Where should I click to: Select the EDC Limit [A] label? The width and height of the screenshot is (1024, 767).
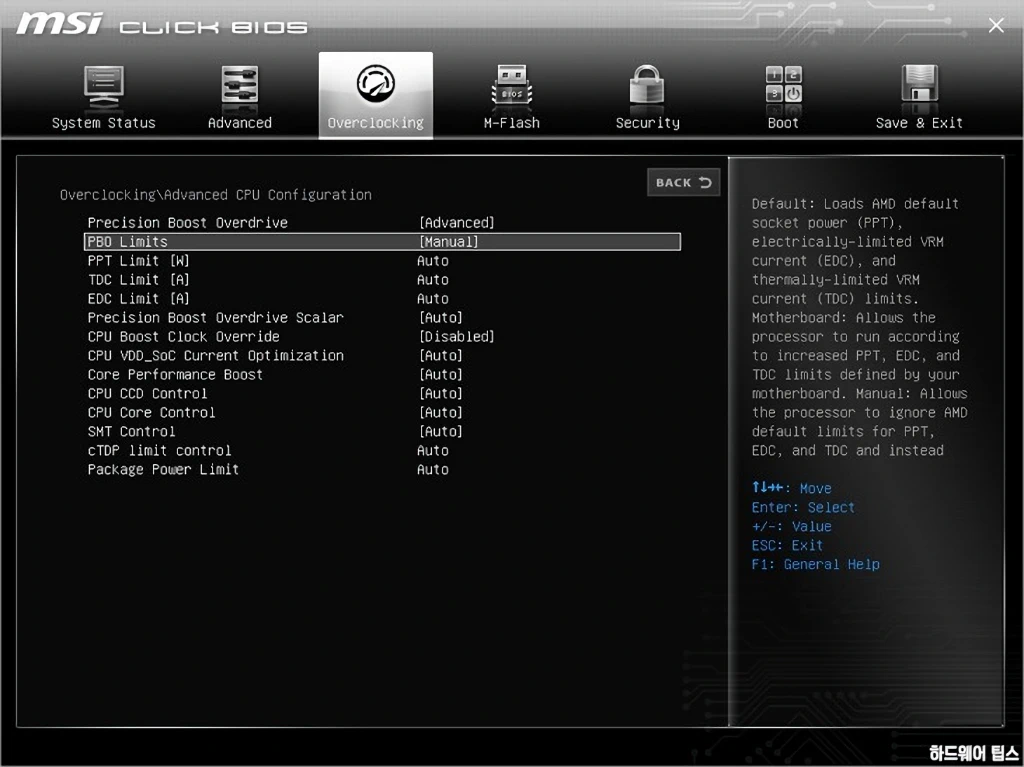[x=138, y=299]
